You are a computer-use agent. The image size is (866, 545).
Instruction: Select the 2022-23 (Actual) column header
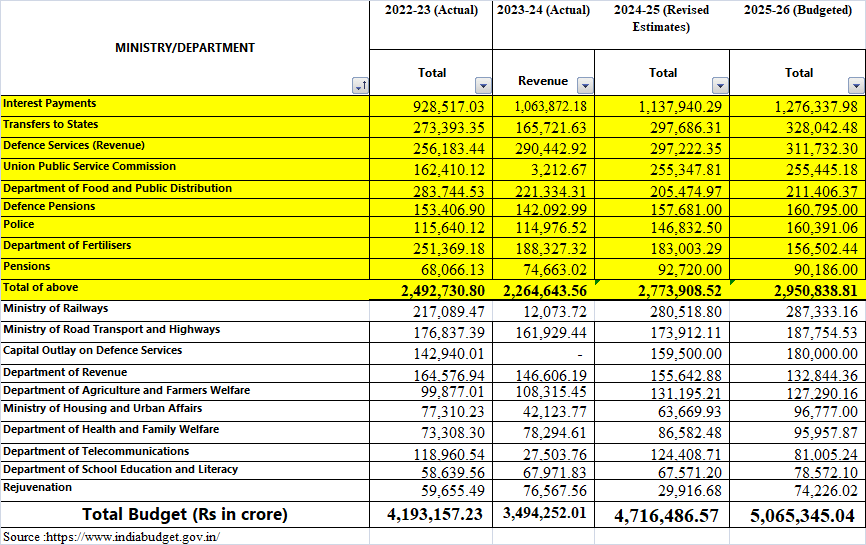(431, 10)
